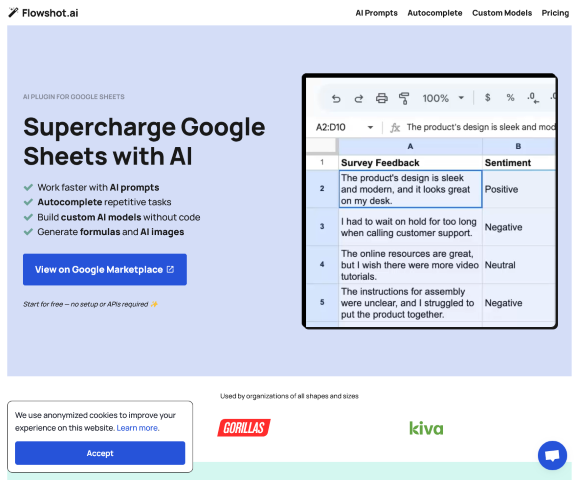Viewport: 579px width, 480px height.
Task: Select row 2 header
Action: coord(322,189)
